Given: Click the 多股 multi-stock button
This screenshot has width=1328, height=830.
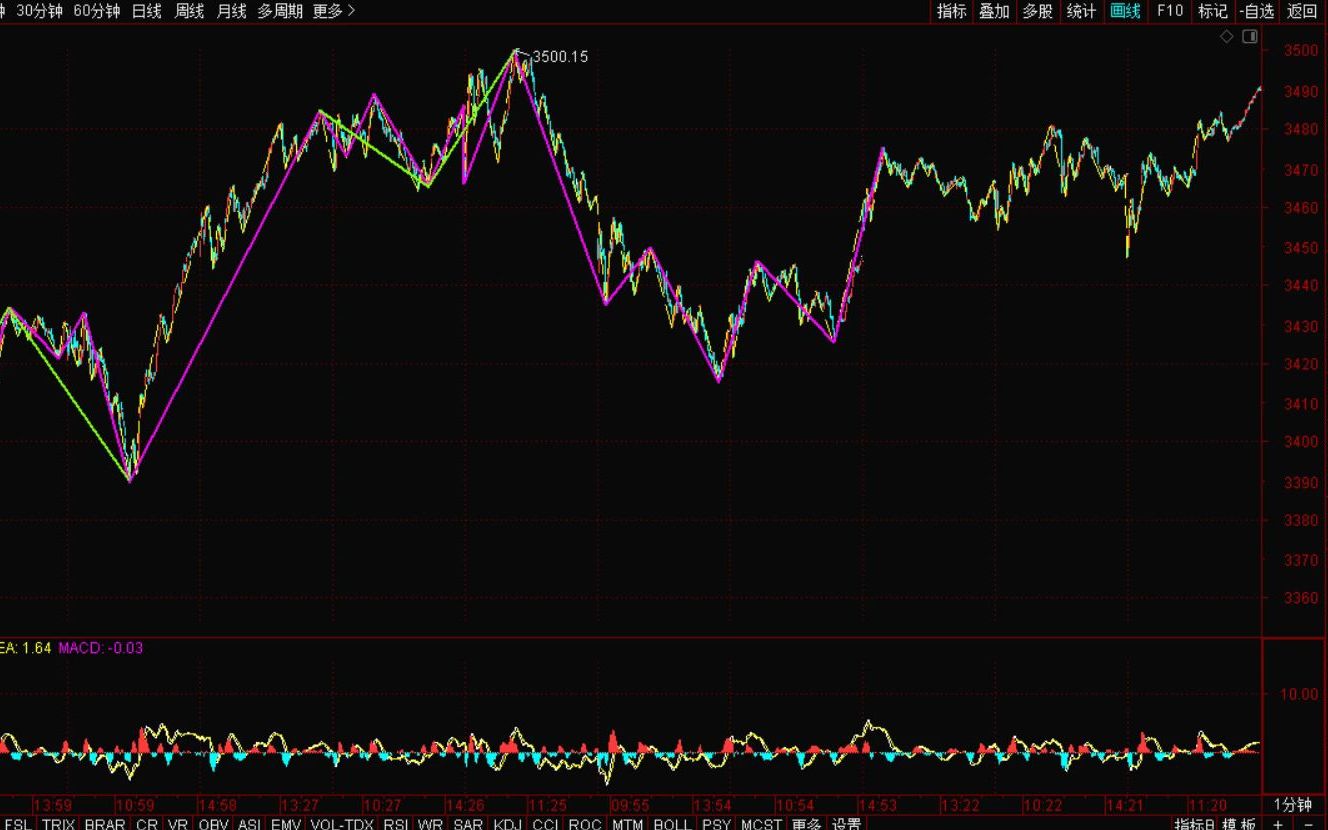Looking at the screenshot, I should pyautogui.click(x=1037, y=11).
